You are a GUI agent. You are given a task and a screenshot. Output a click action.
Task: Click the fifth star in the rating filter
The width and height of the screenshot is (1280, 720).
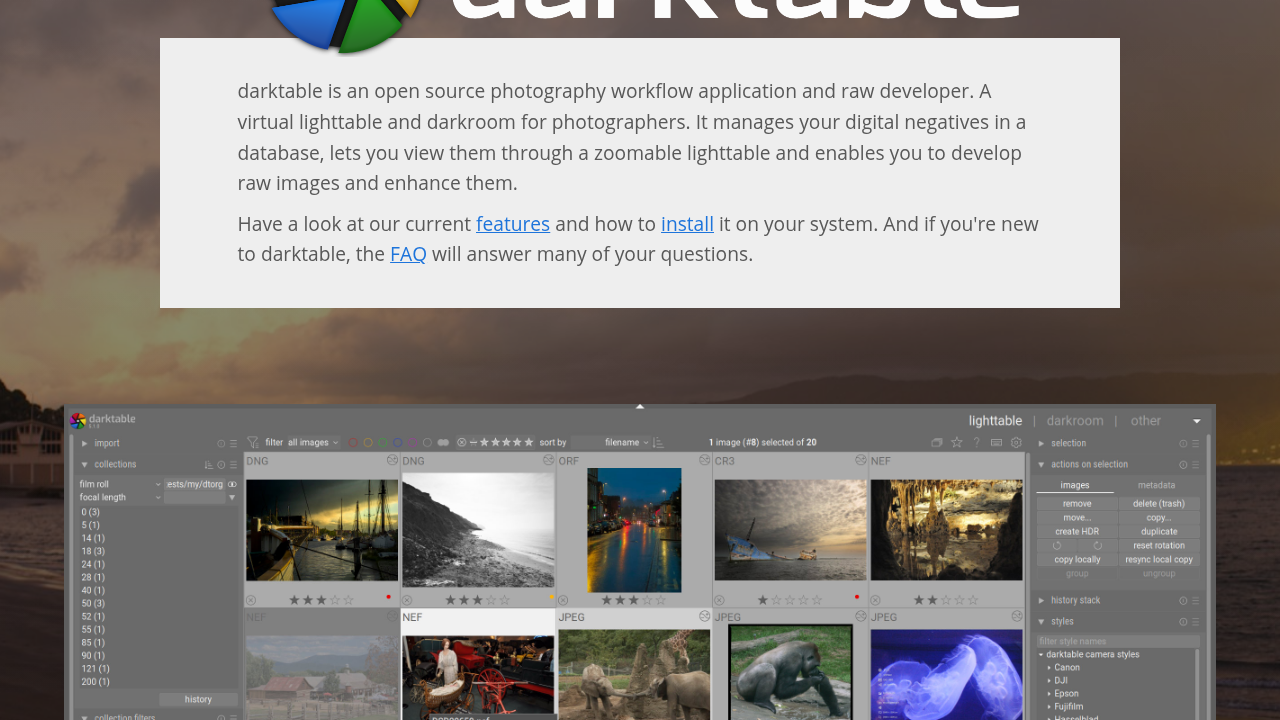click(x=528, y=442)
